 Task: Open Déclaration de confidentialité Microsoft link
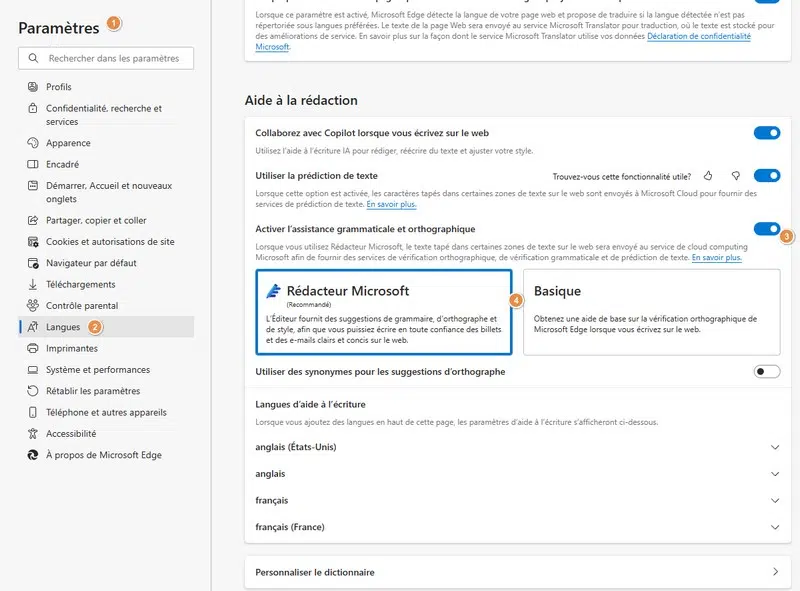click(698, 36)
